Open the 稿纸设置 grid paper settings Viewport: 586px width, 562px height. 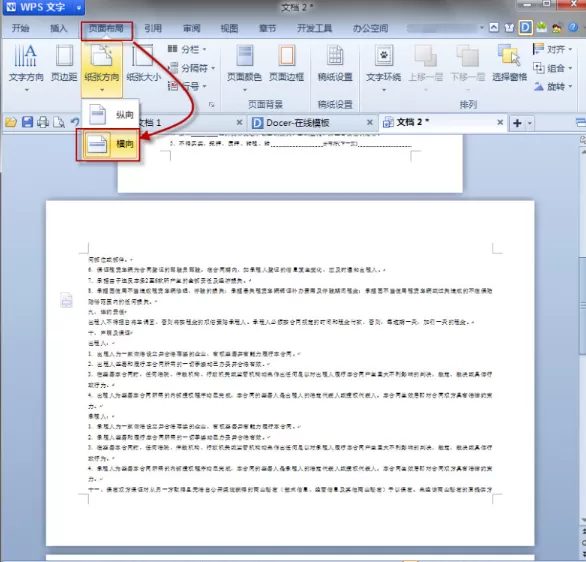(335, 64)
